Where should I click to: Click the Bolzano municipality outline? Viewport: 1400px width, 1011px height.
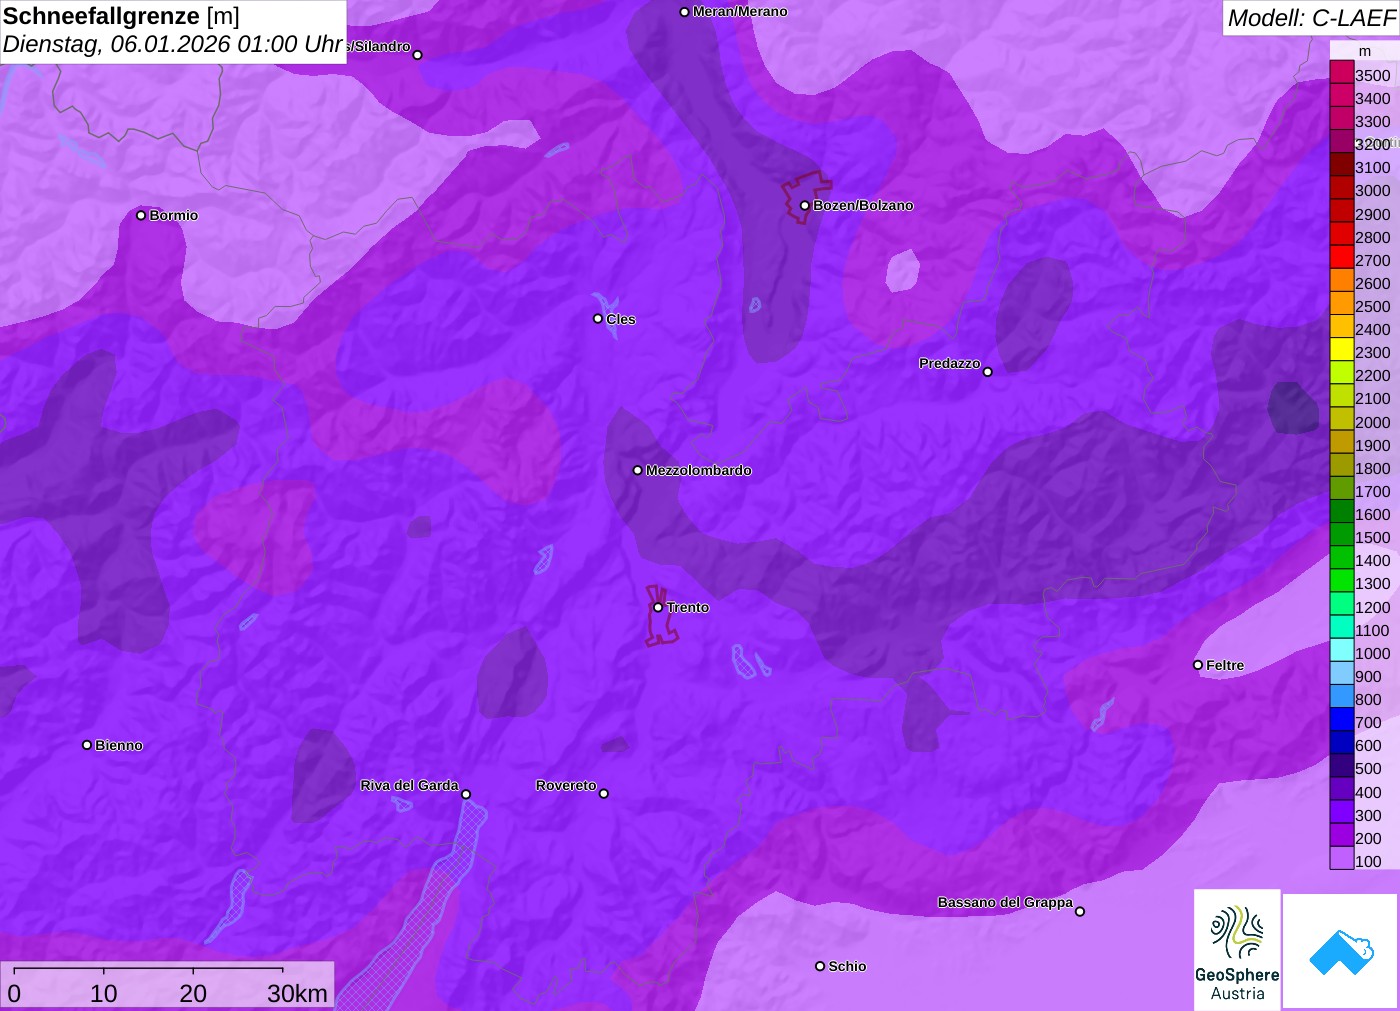(806, 196)
